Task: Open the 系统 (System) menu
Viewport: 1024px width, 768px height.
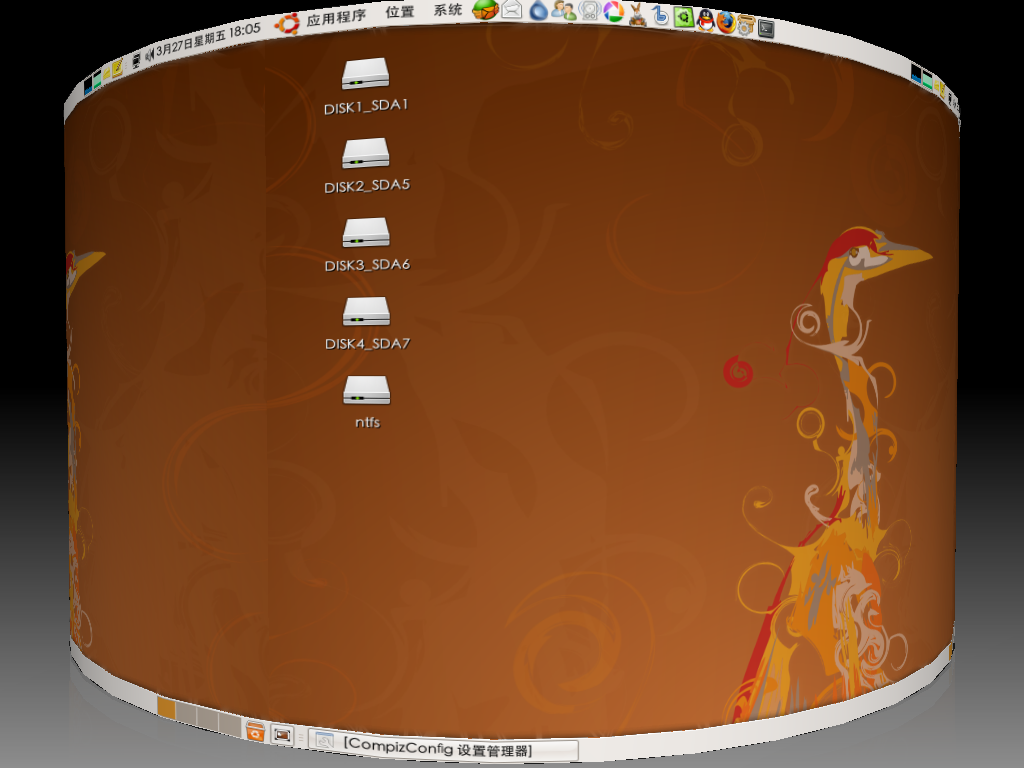Action: [448, 10]
